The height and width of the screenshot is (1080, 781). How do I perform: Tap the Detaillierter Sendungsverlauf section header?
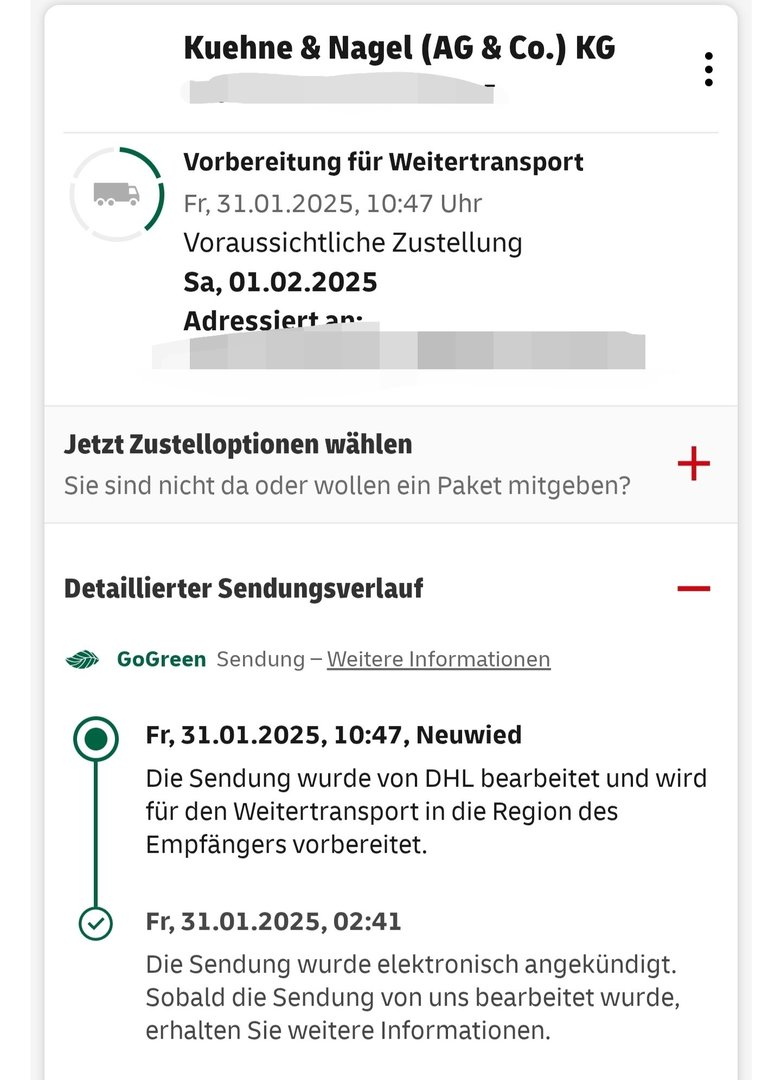[x=244, y=588]
